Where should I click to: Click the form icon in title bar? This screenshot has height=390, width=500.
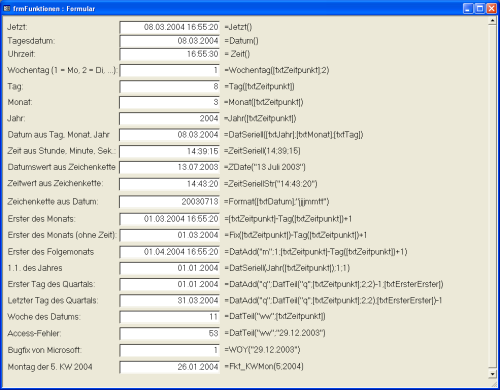[7, 8]
